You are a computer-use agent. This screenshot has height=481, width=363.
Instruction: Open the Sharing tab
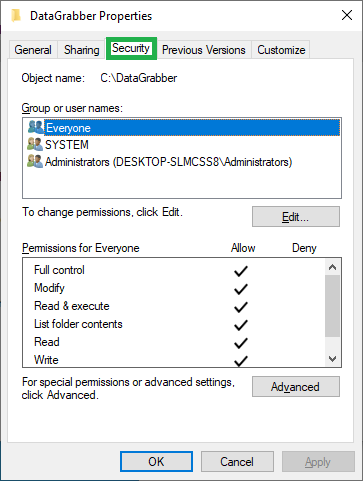coord(82,50)
